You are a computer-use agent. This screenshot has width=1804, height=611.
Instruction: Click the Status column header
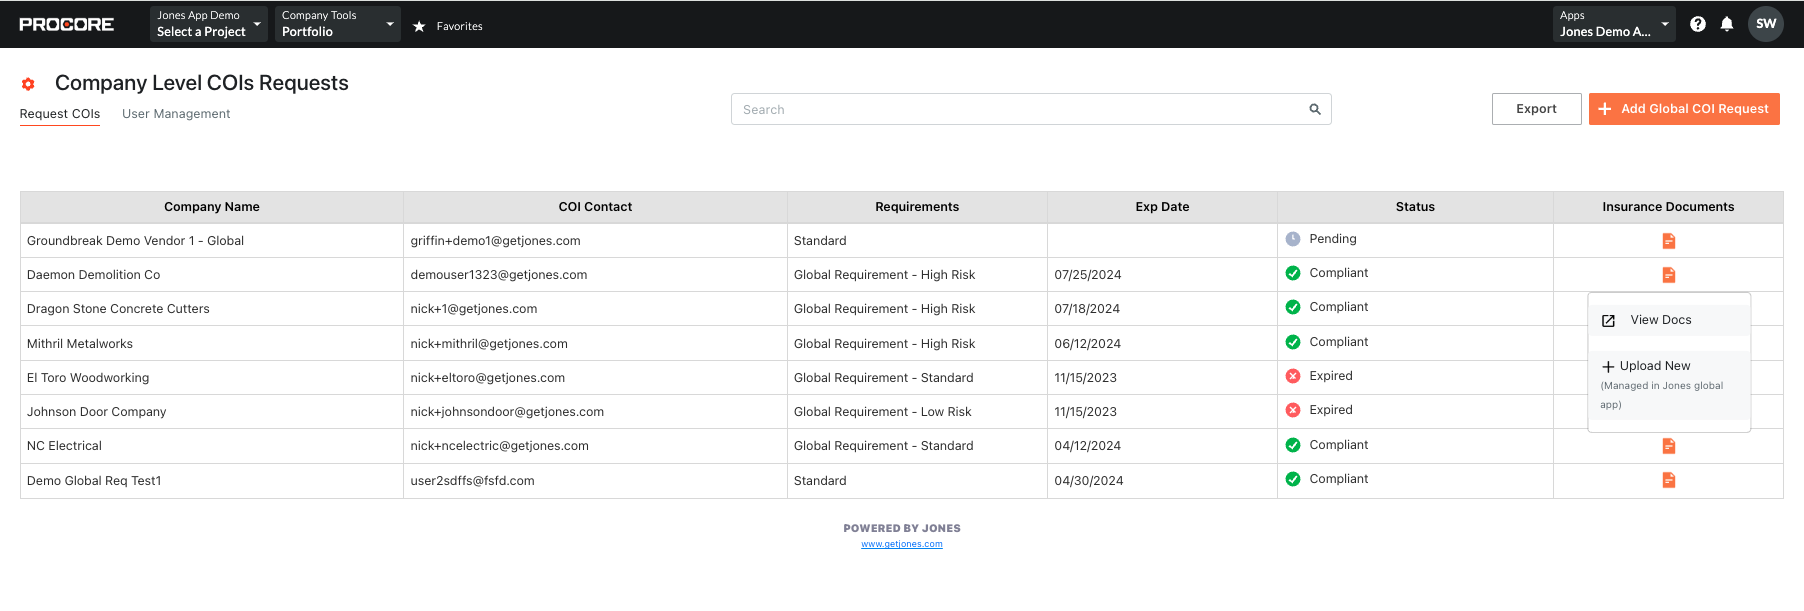pos(1415,207)
